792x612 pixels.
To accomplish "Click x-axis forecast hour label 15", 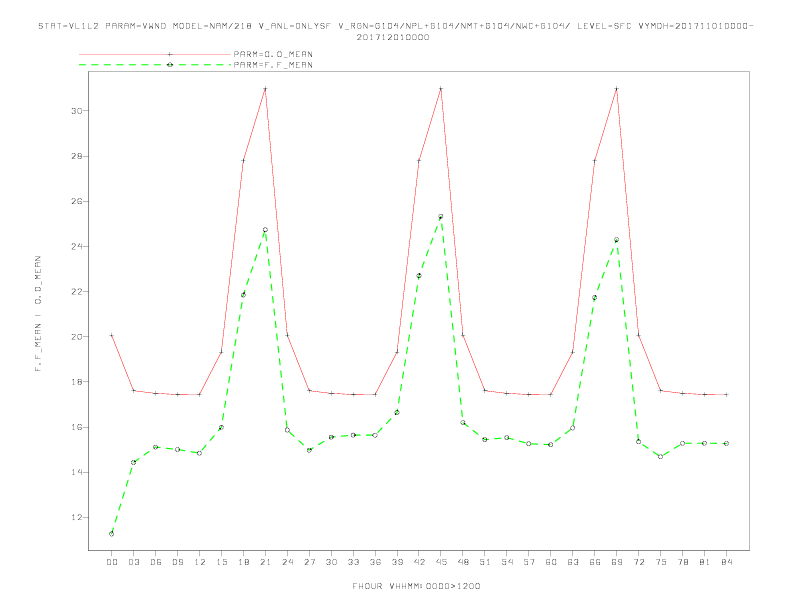I will pos(221,562).
